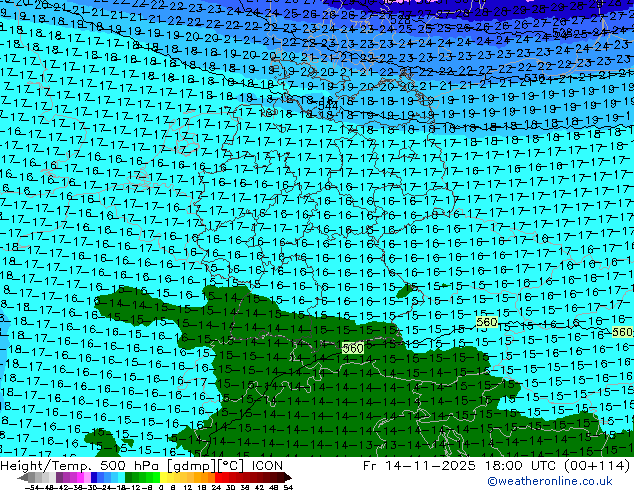Select the dark blue swatch in the temperature scale
Screen dimensions: 634x490
point(94,477)
